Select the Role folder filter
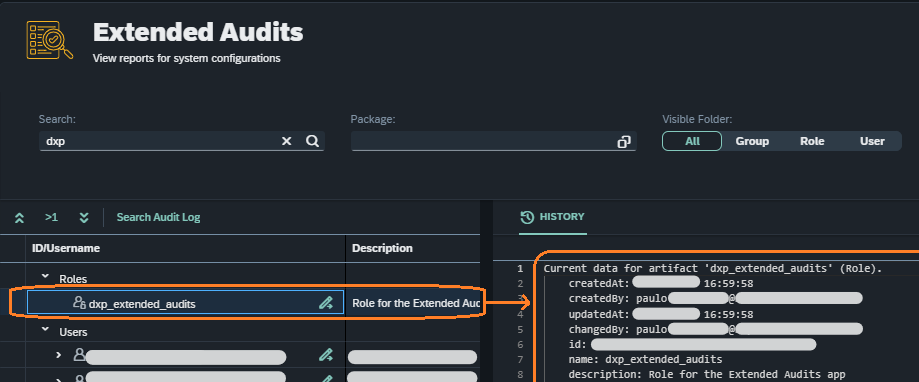Viewport: 919px width, 382px height. pyautogui.click(x=812, y=141)
